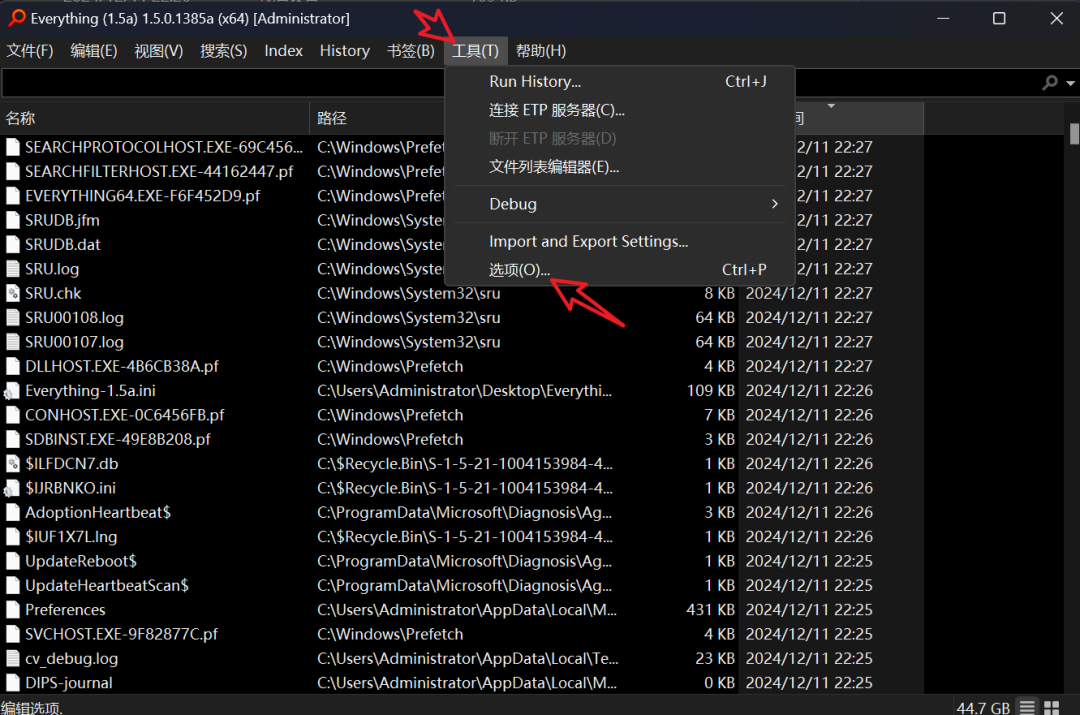
Task: Click 44.7 GB in the status bar
Action: click(x=983, y=707)
